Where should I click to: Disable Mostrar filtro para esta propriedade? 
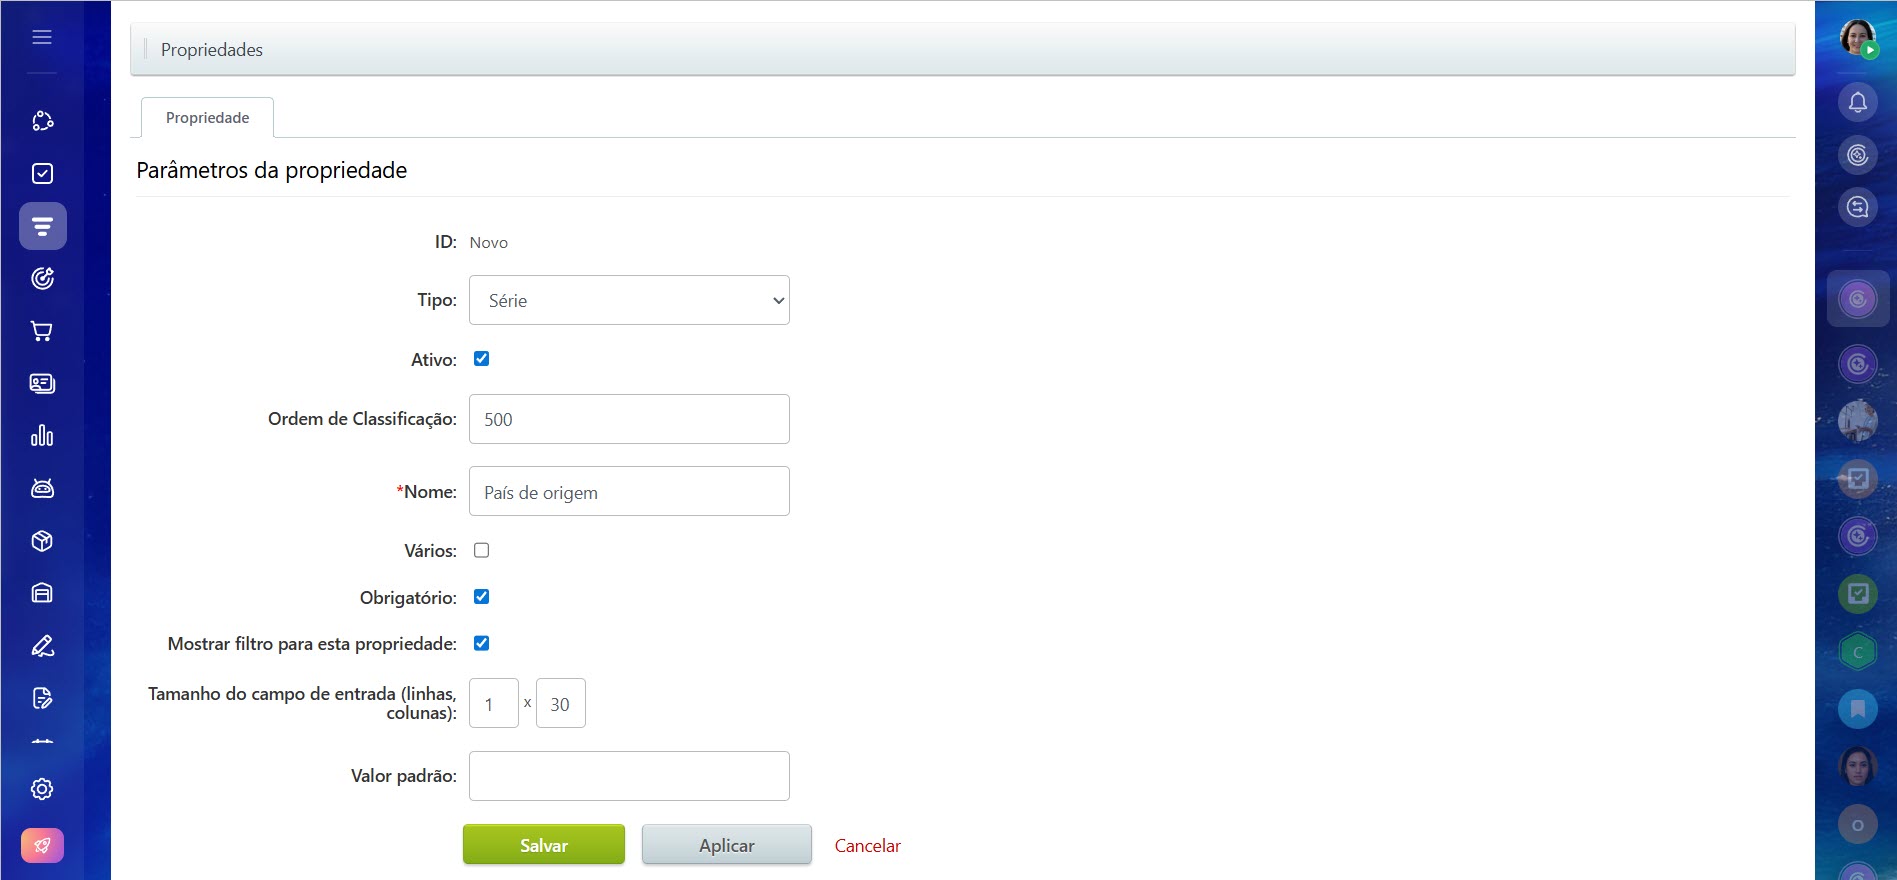coord(481,643)
